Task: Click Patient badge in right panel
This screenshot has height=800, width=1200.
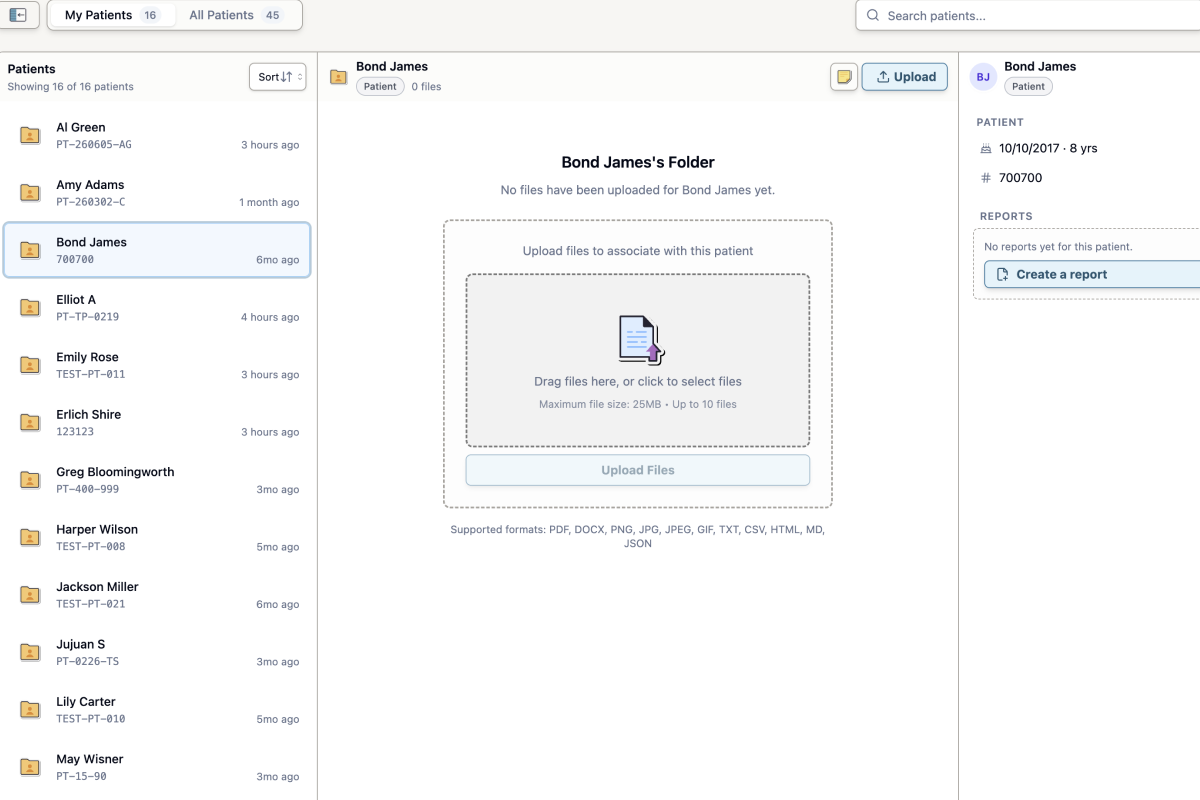Action: (1028, 87)
